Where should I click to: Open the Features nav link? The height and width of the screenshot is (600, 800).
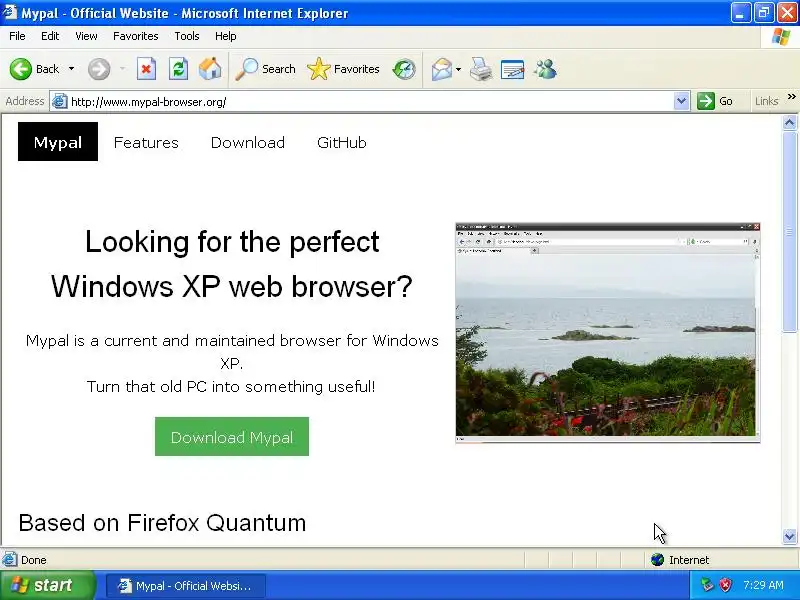(146, 142)
